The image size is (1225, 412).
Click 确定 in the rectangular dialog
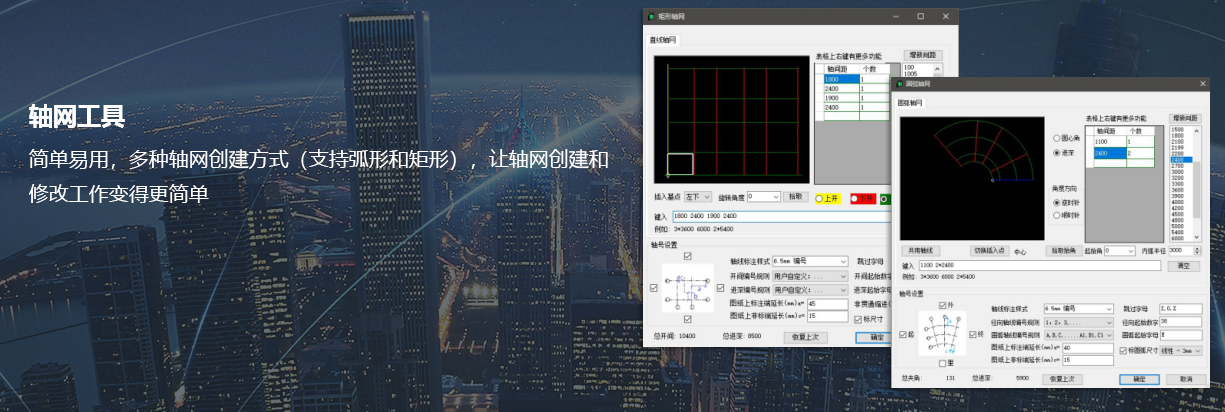click(x=875, y=338)
